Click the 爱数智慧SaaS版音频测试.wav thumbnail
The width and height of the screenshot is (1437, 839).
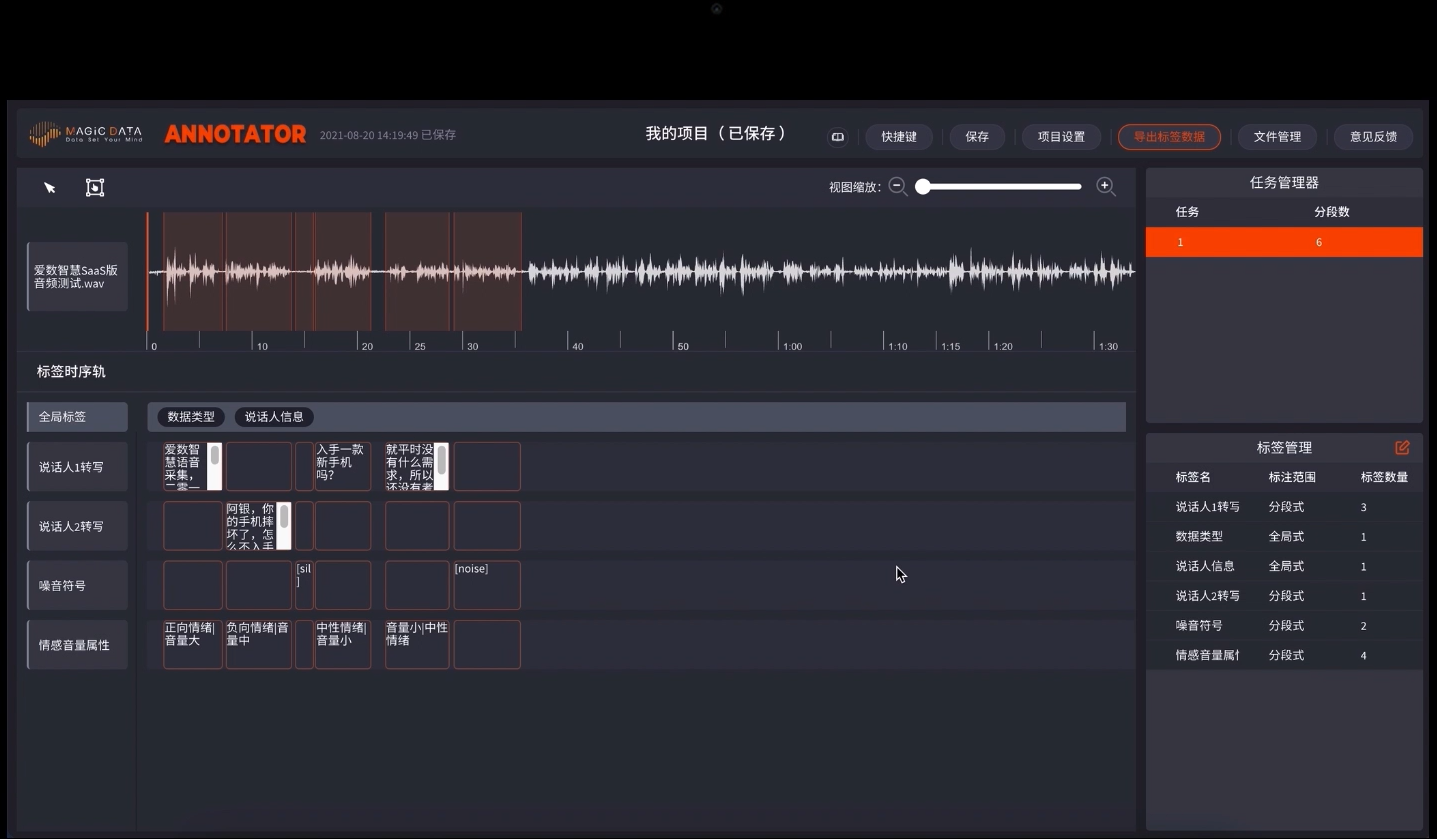77,276
